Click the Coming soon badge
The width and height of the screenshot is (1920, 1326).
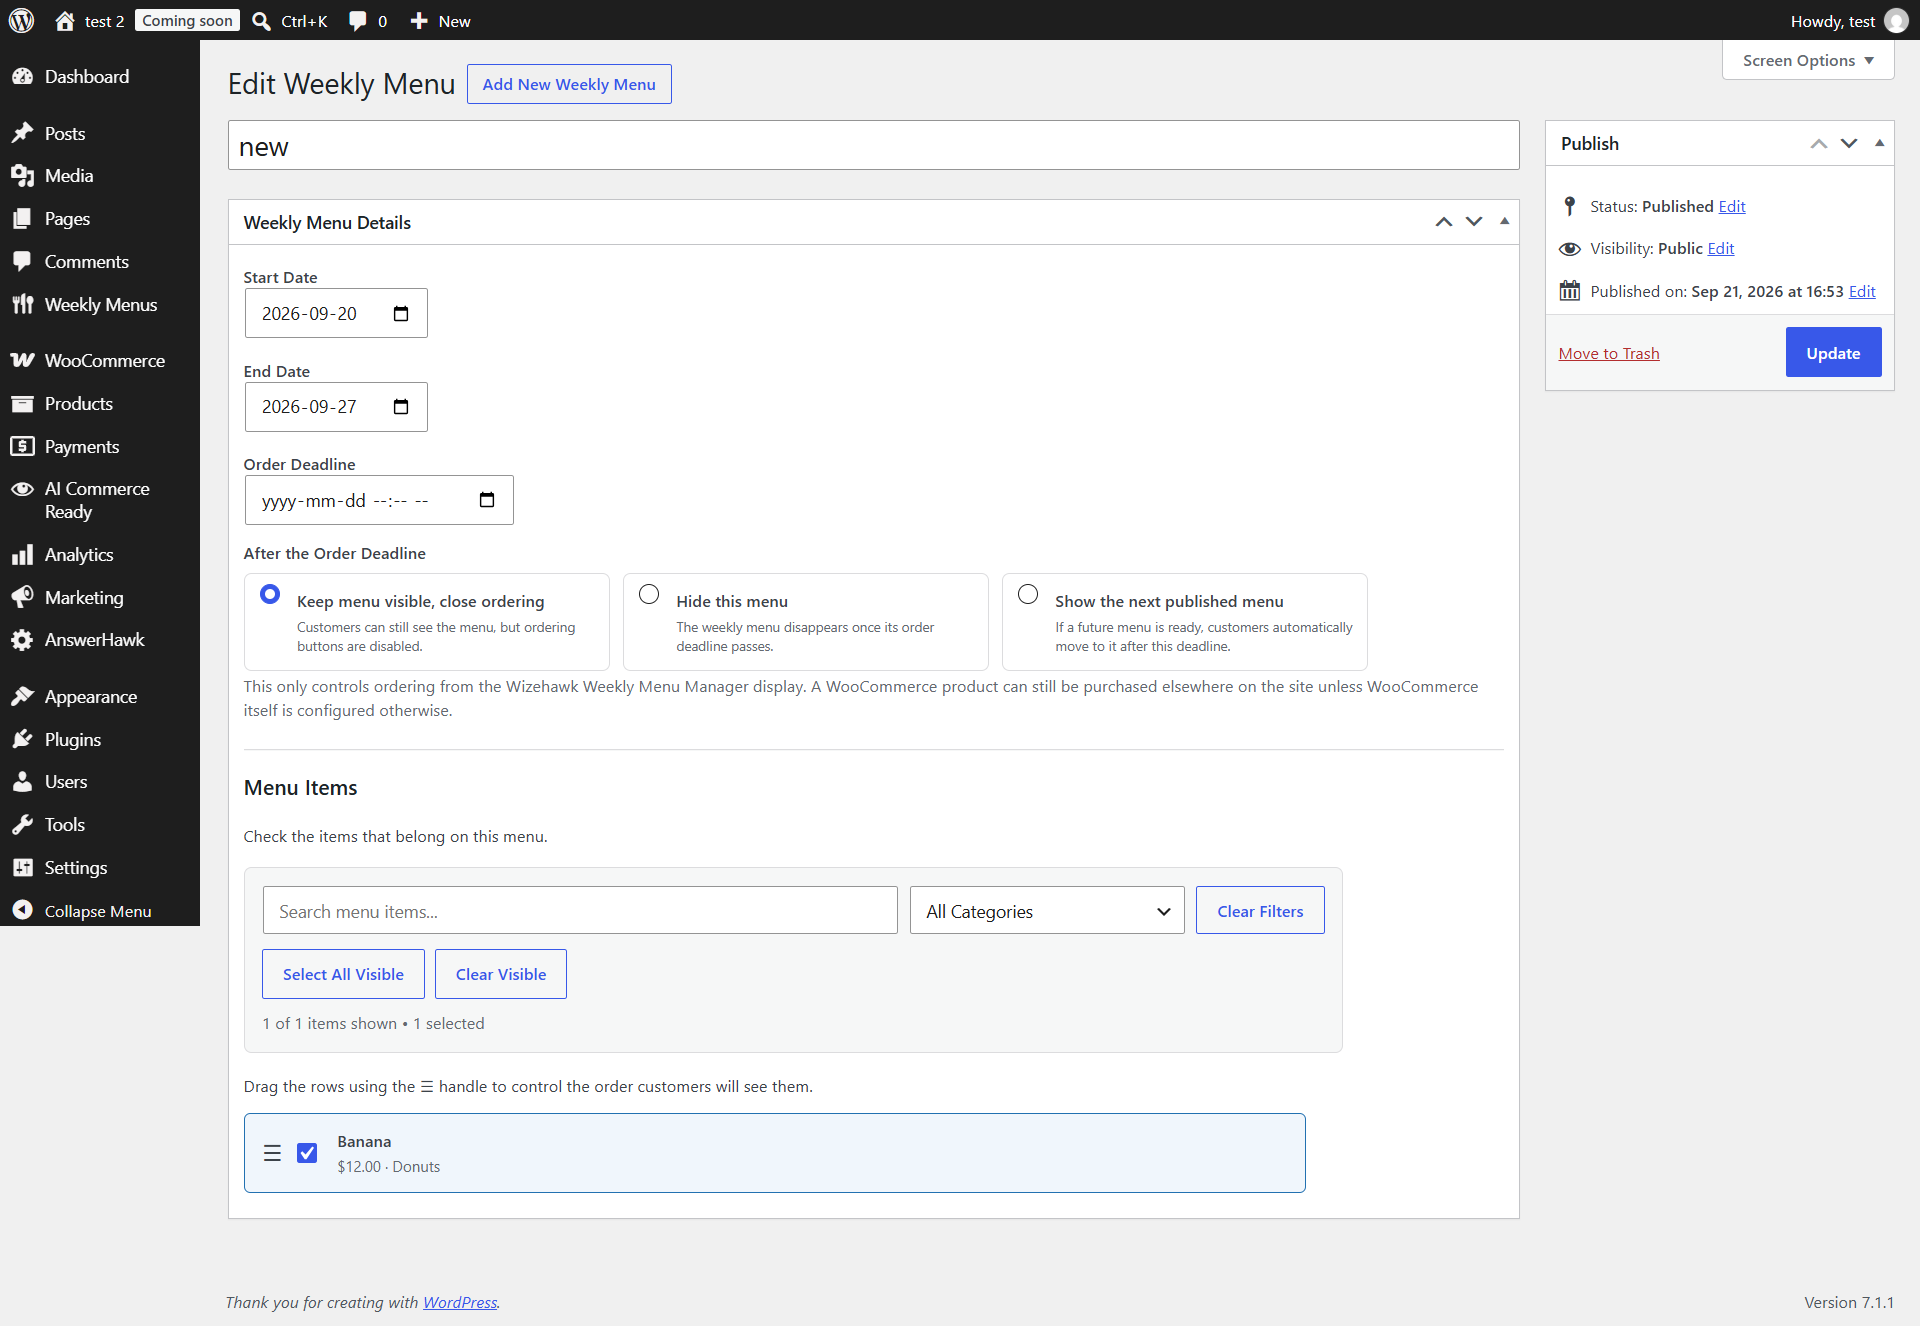pyautogui.click(x=187, y=21)
